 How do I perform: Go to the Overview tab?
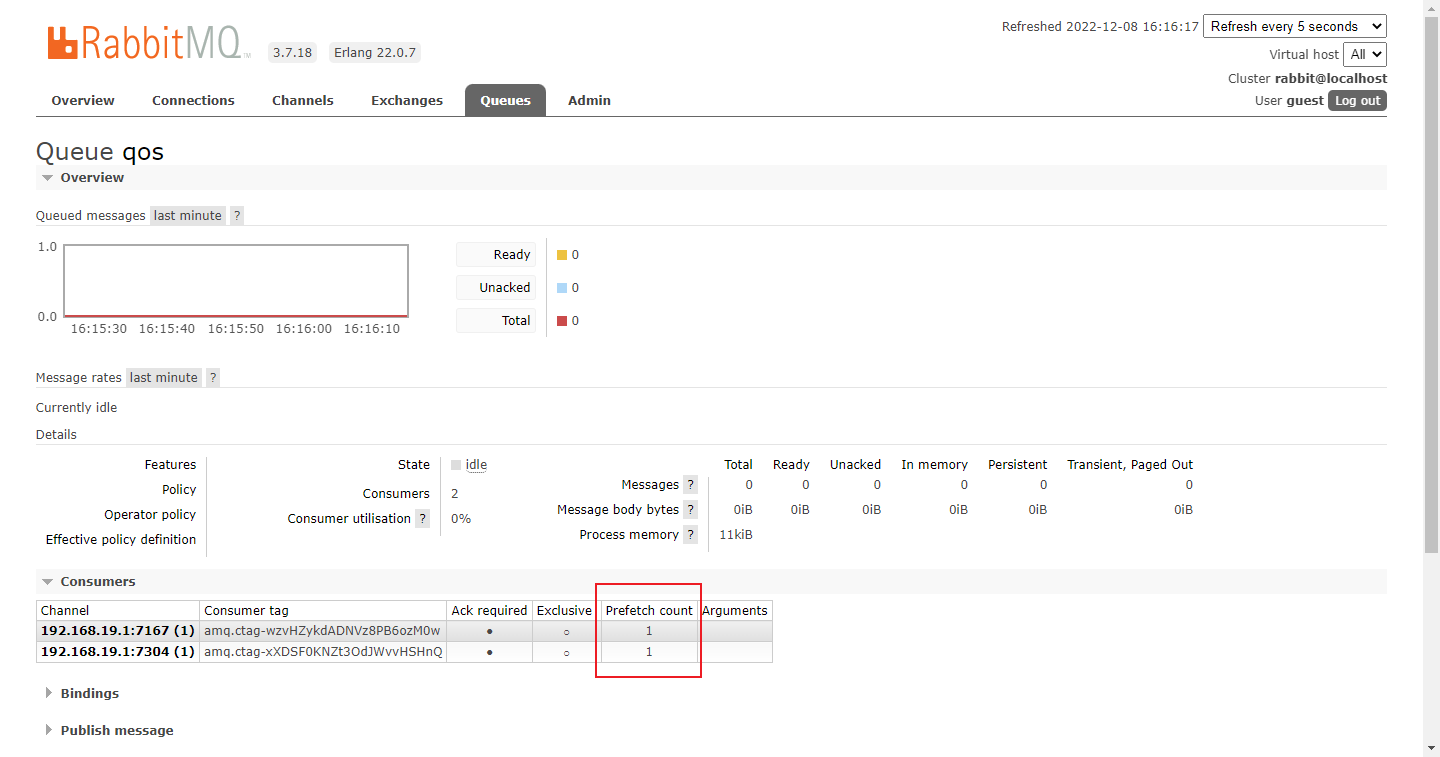[83, 100]
